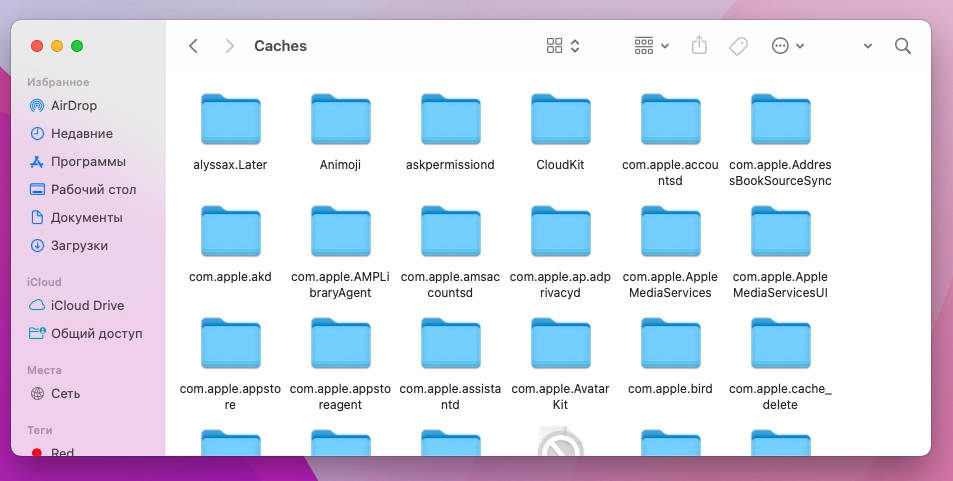The width and height of the screenshot is (953, 481).
Task: Zoom the Finder window with the green button
Action: tap(77, 46)
